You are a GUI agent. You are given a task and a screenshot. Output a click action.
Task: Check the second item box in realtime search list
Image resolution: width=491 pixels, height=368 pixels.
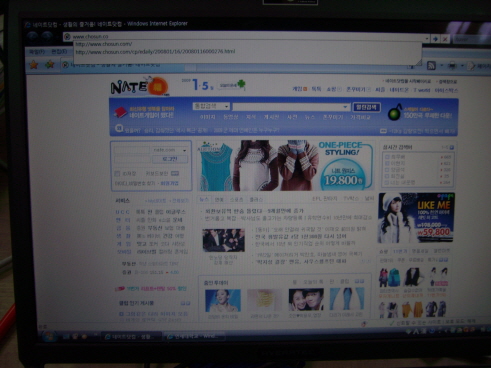[387, 163]
